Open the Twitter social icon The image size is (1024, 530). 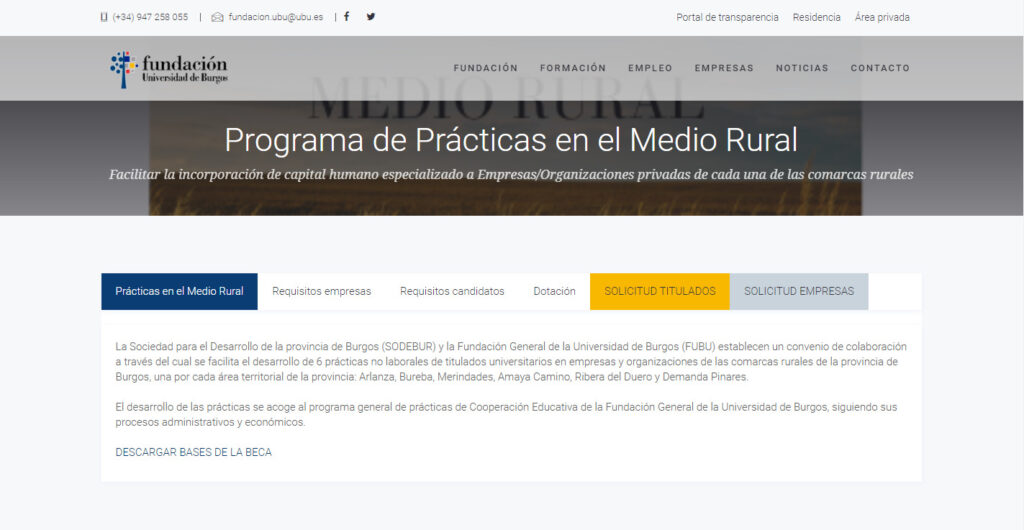pos(371,17)
